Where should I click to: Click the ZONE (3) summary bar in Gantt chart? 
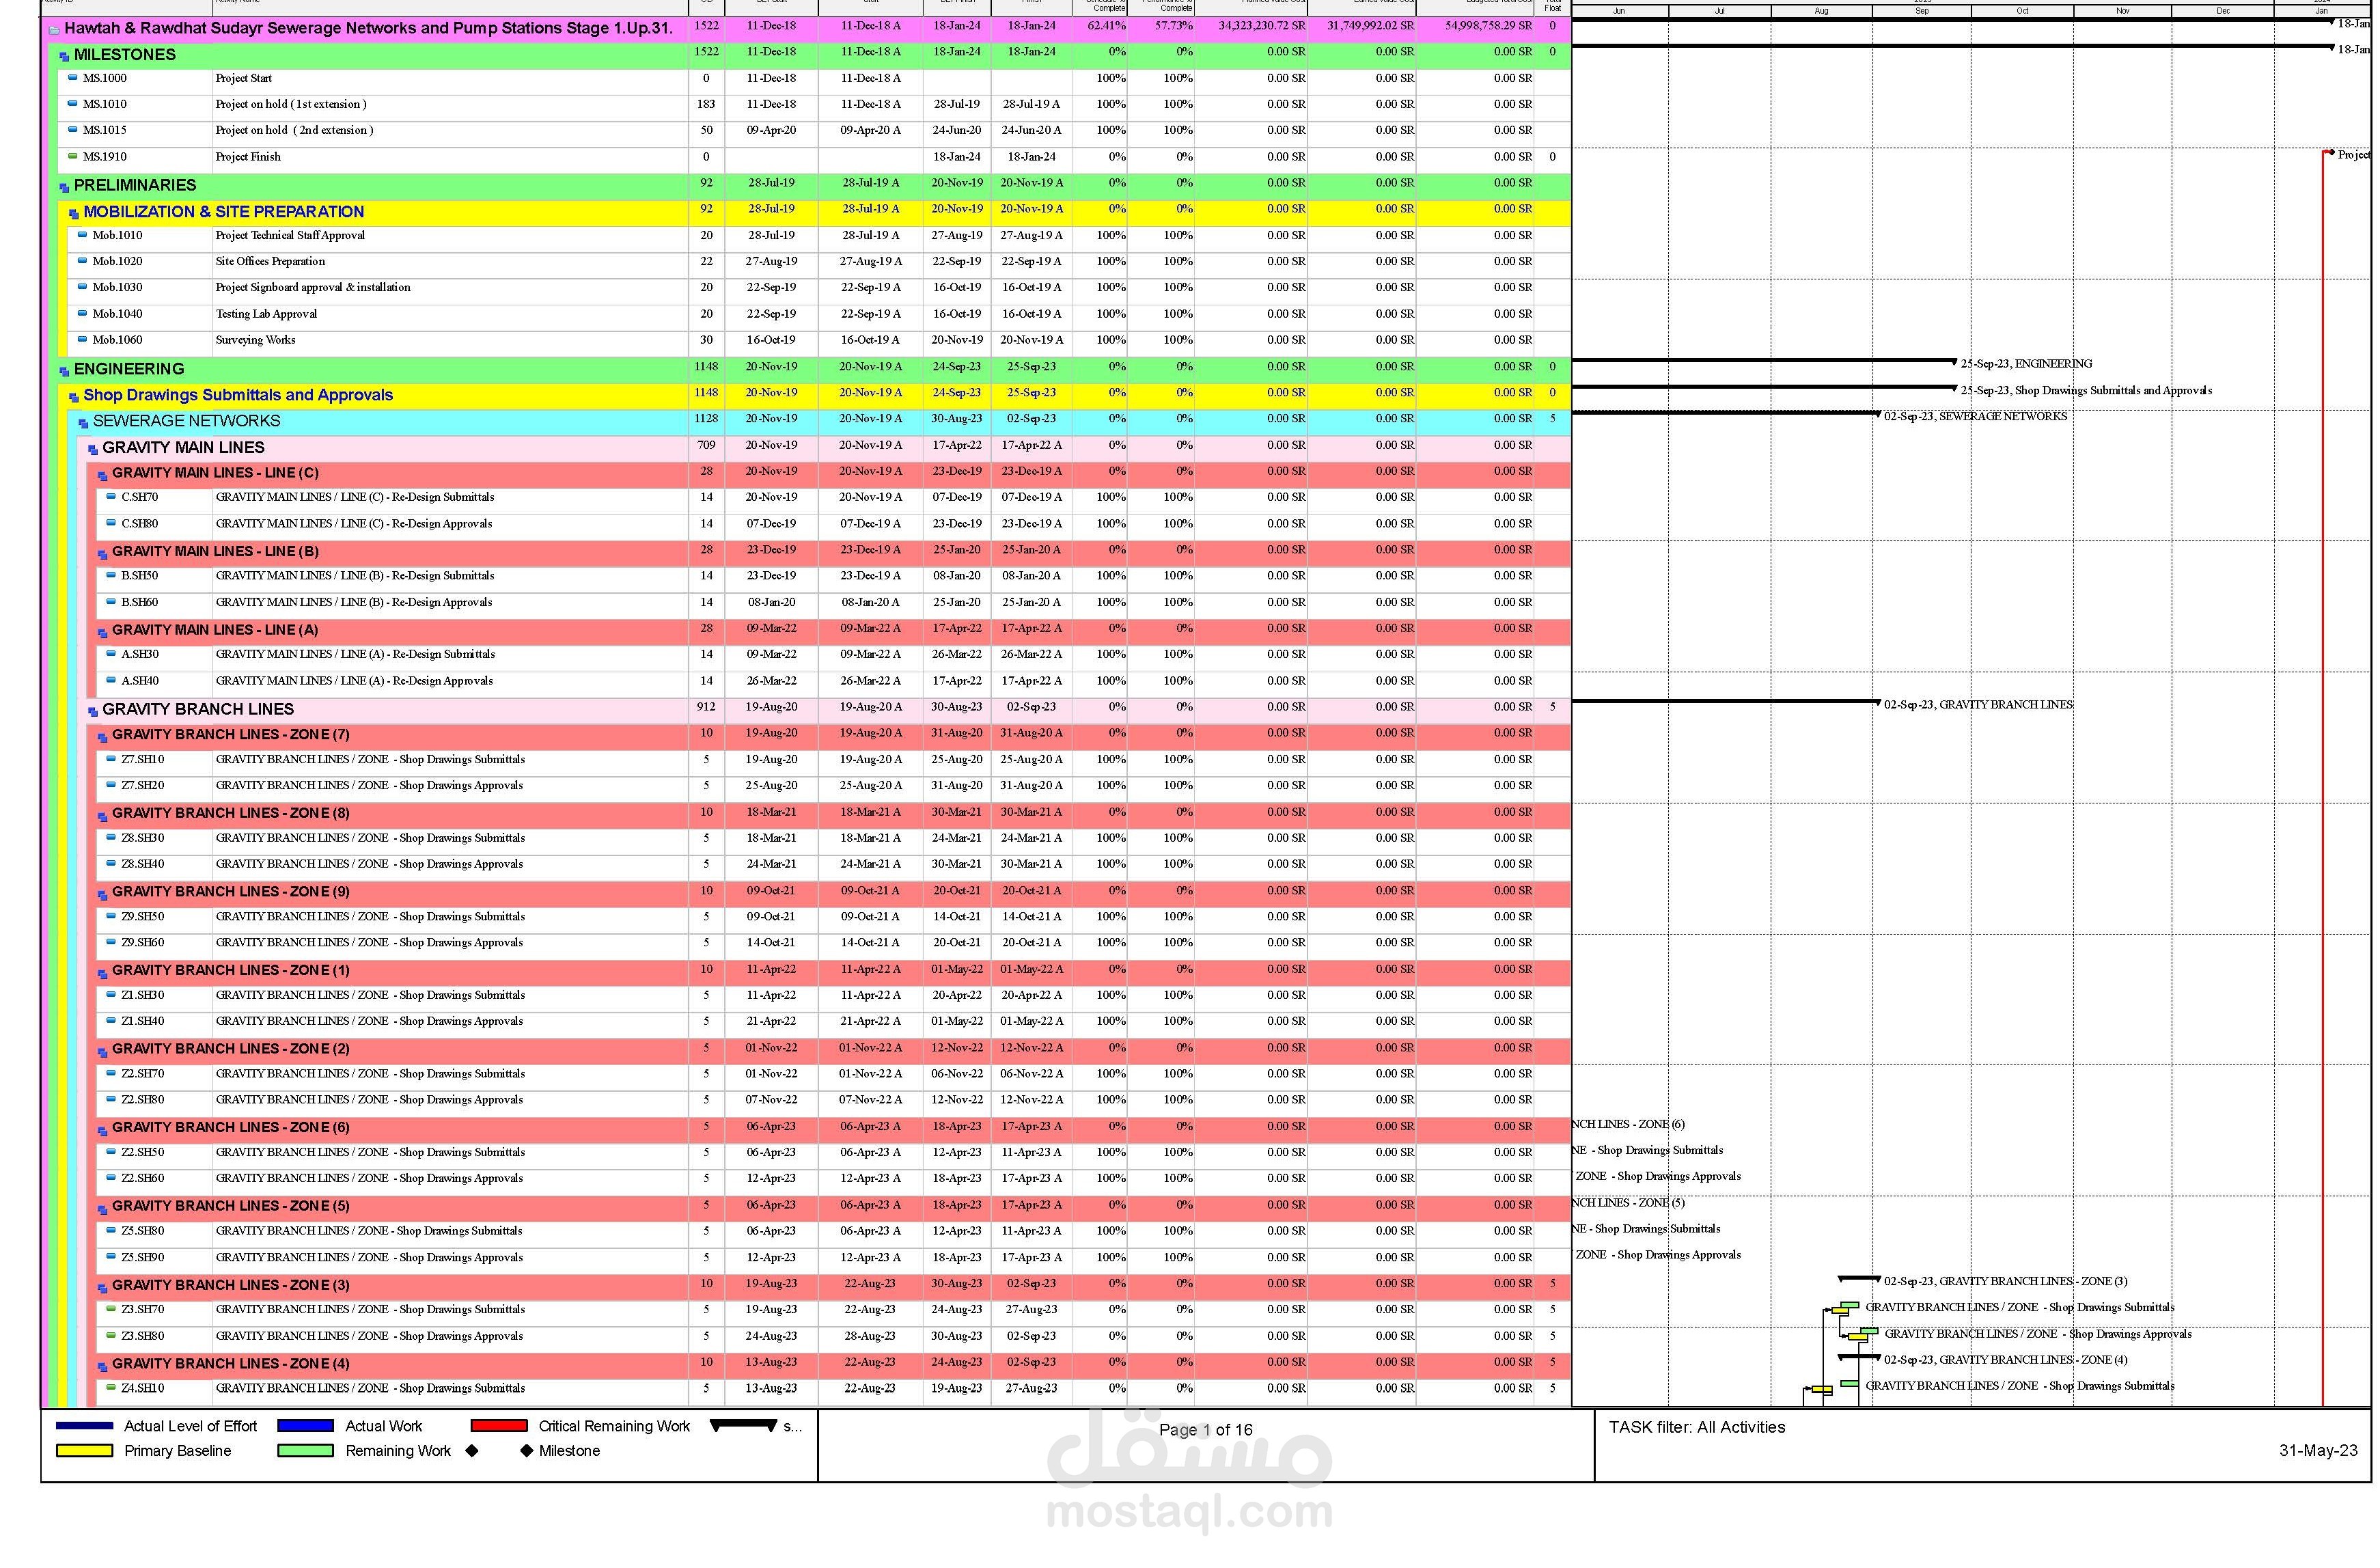click(1858, 1279)
